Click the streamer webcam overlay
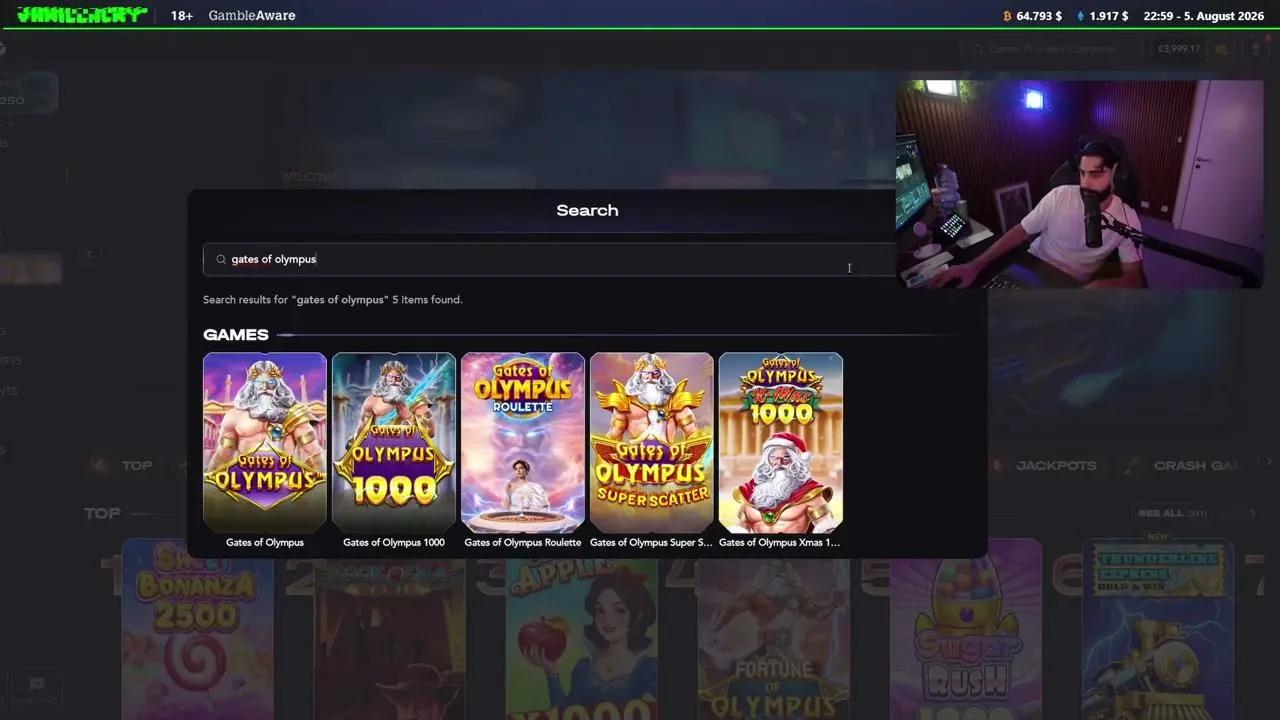This screenshot has height=720, width=1280. pos(1079,184)
